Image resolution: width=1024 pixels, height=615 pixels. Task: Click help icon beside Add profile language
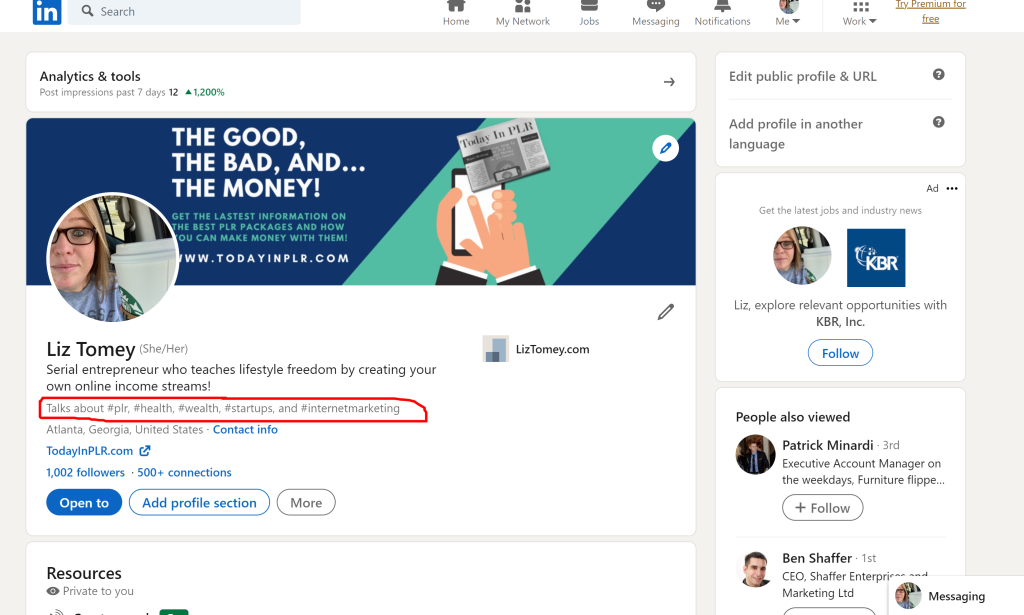[938, 122]
